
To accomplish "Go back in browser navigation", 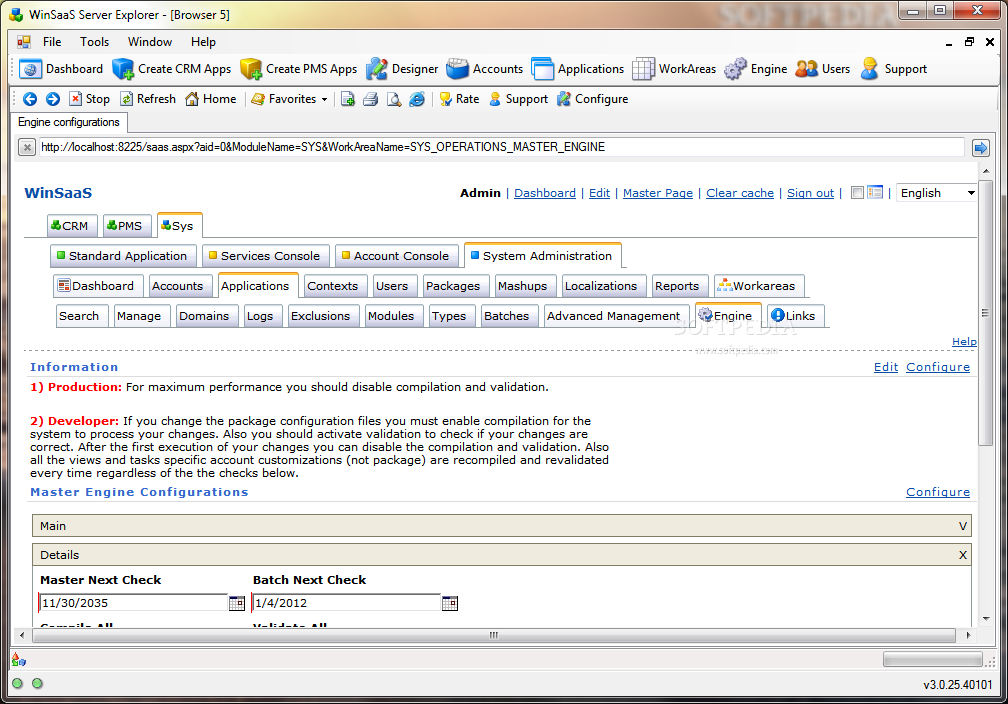I will click(x=30, y=99).
